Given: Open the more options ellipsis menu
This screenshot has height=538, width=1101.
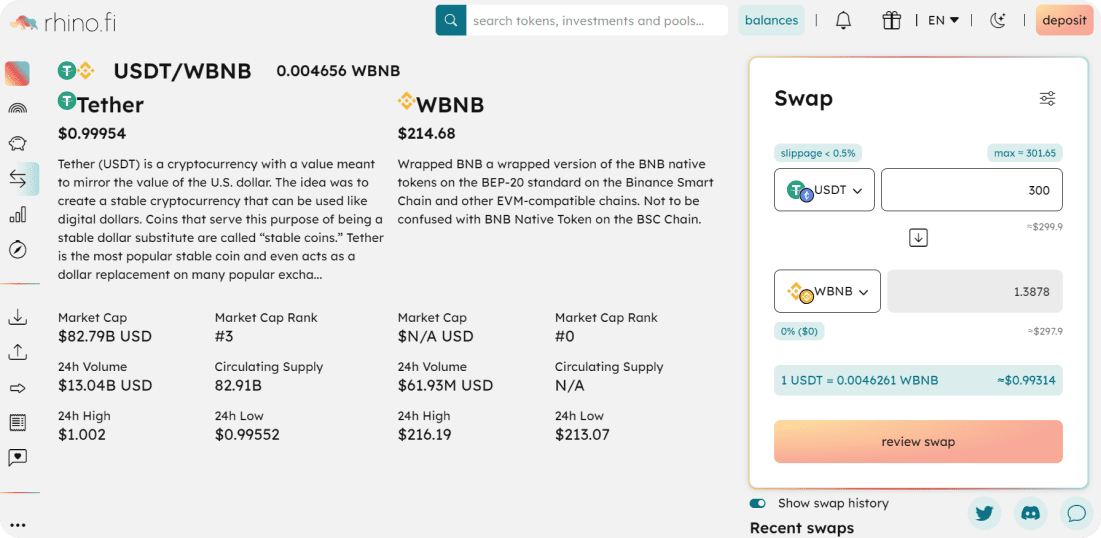Looking at the screenshot, I should tap(18, 525).
